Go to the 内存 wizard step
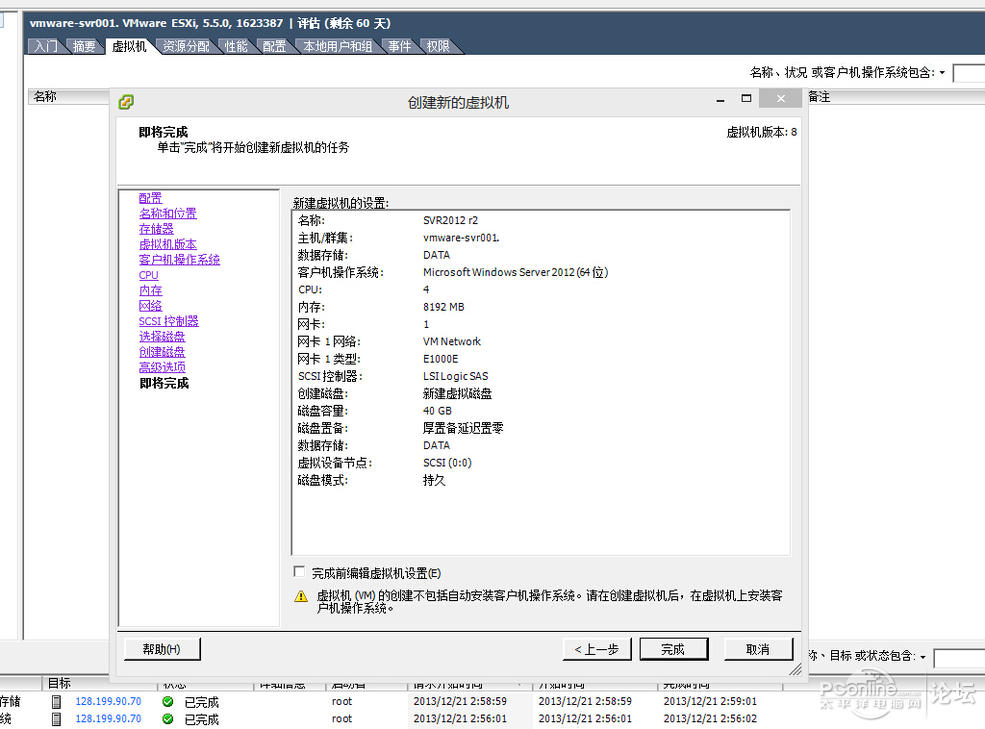Viewport: 985px width, 729px height. (150, 290)
